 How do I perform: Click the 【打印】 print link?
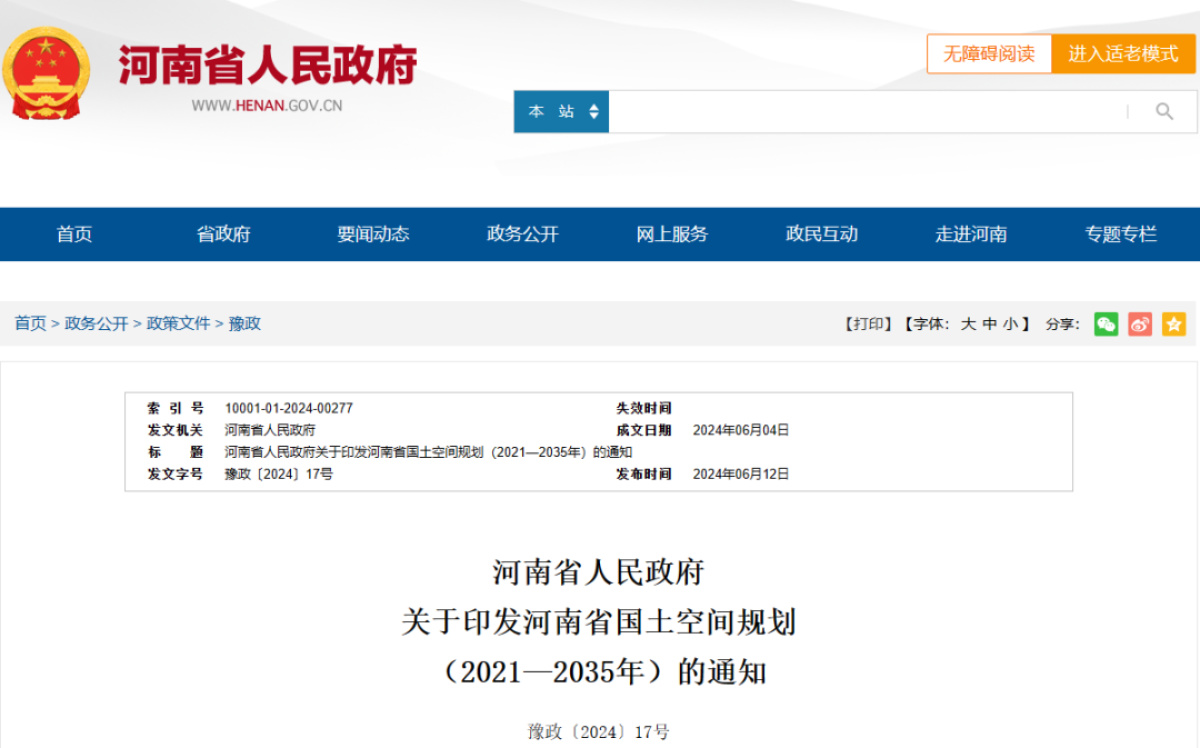[868, 324]
